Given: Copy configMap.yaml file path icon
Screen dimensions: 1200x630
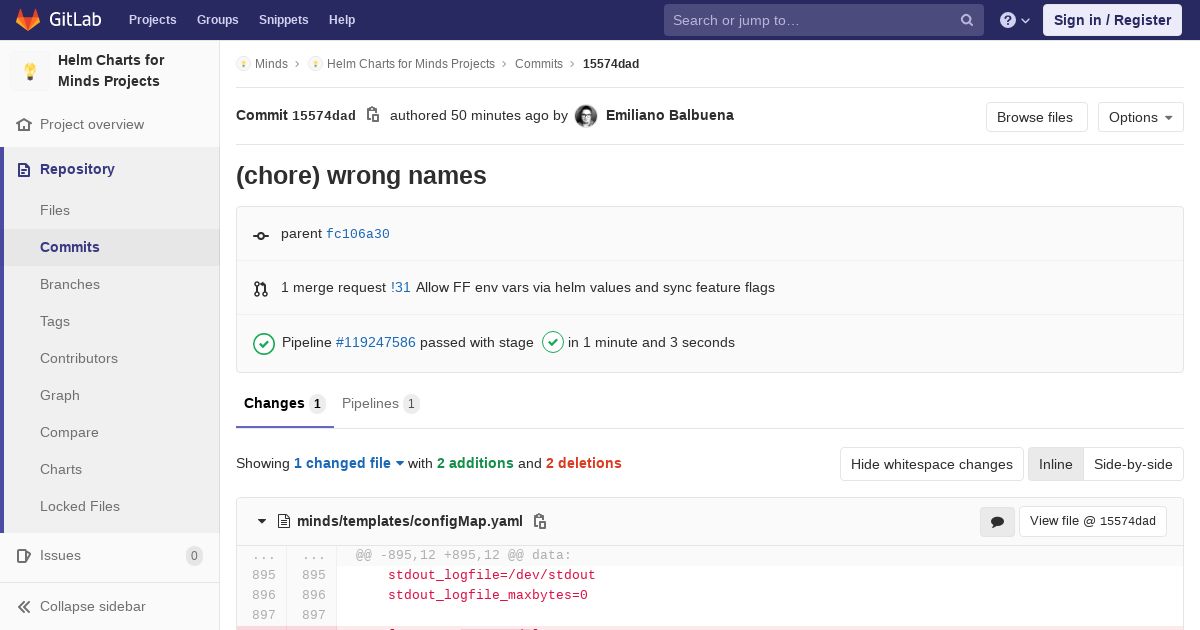Looking at the screenshot, I should tap(540, 521).
